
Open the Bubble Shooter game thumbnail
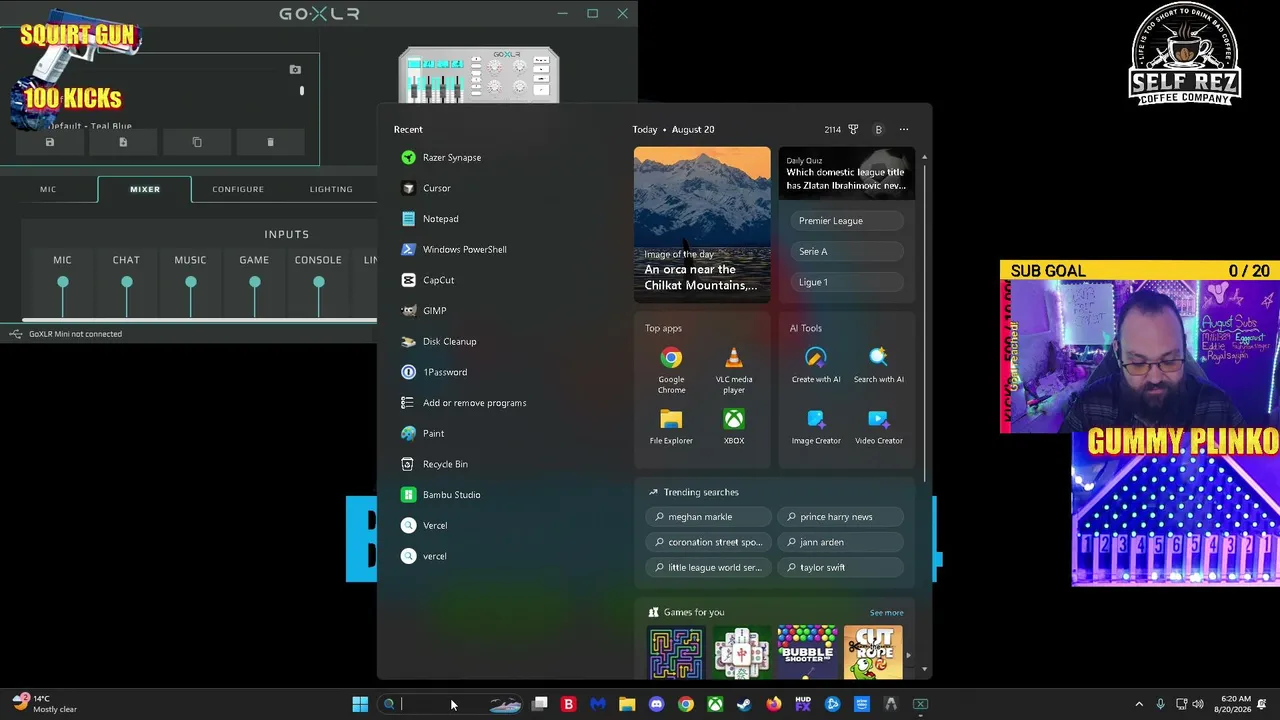pos(807,652)
